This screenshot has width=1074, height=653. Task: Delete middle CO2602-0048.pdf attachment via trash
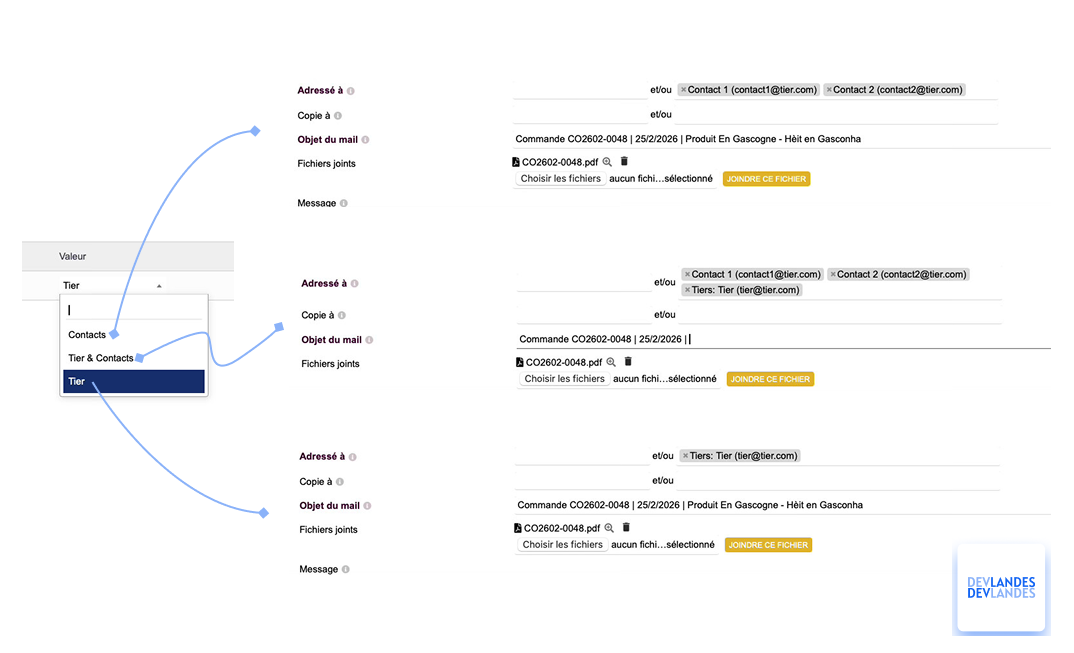click(x=628, y=361)
